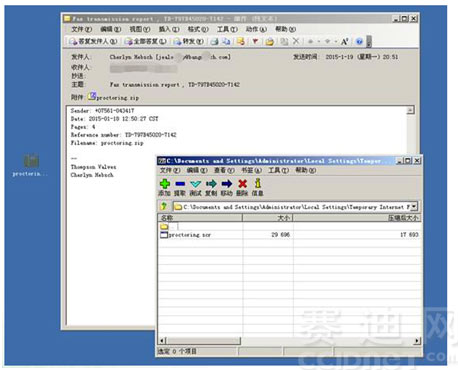Image resolution: width=458 pixels, height=370 pixels.
Task: Open the 工具 menu in the 7-Zip window
Action: tap(279, 170)
